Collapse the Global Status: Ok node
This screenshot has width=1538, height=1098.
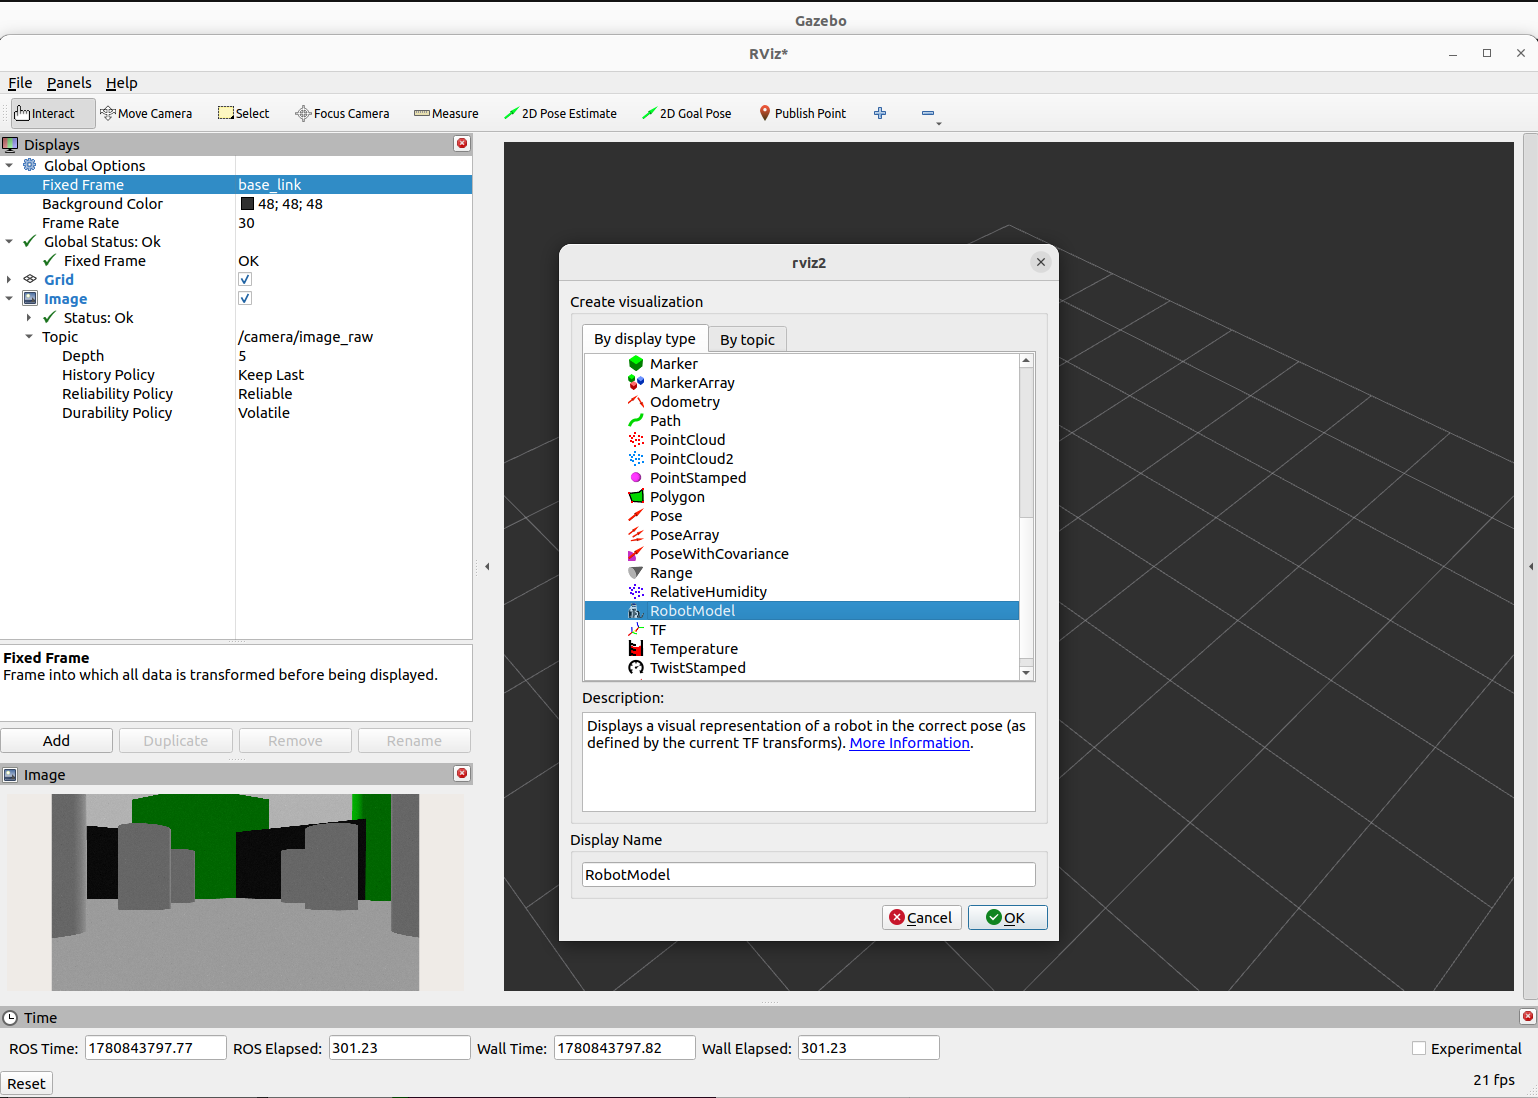pos(9,241)
